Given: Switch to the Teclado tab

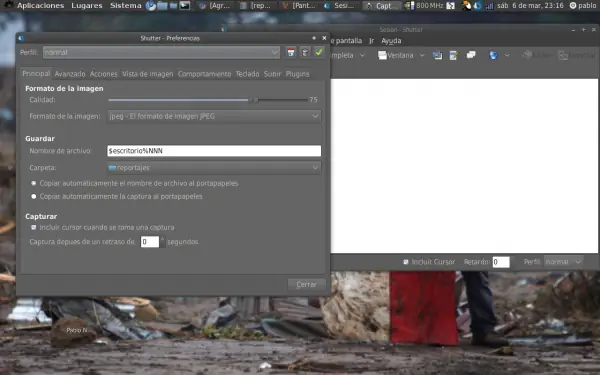Looking at the screenshot, I should [x=247, y=74].
